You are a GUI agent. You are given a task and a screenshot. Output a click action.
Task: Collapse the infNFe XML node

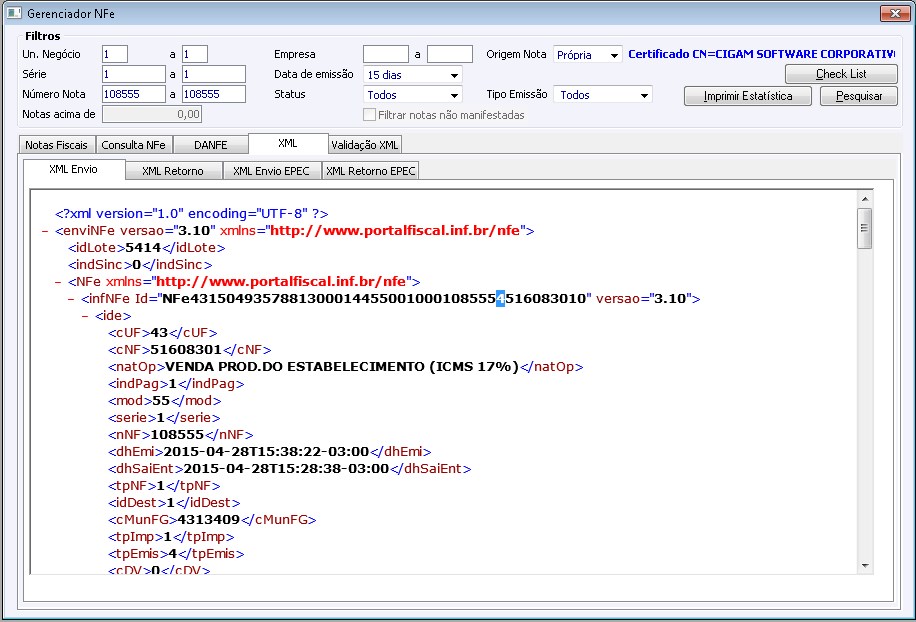pos(71,299)
